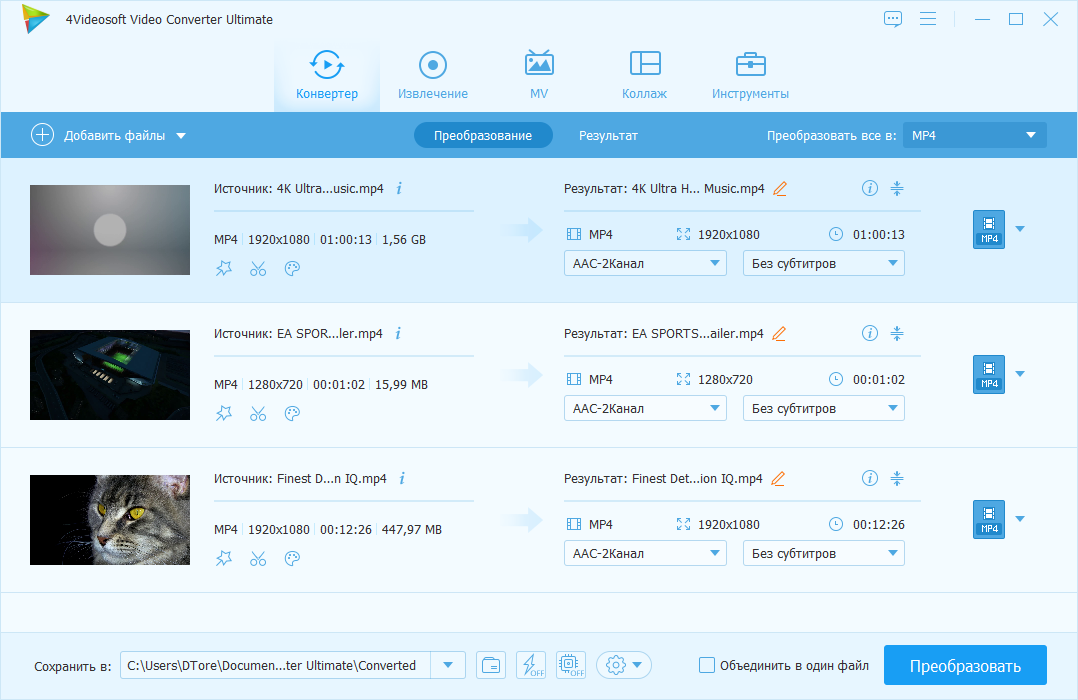1078x700 pixels.
Task: Click output resolution 1920x1080 of 4K Ultra
Action: (729, 234)
